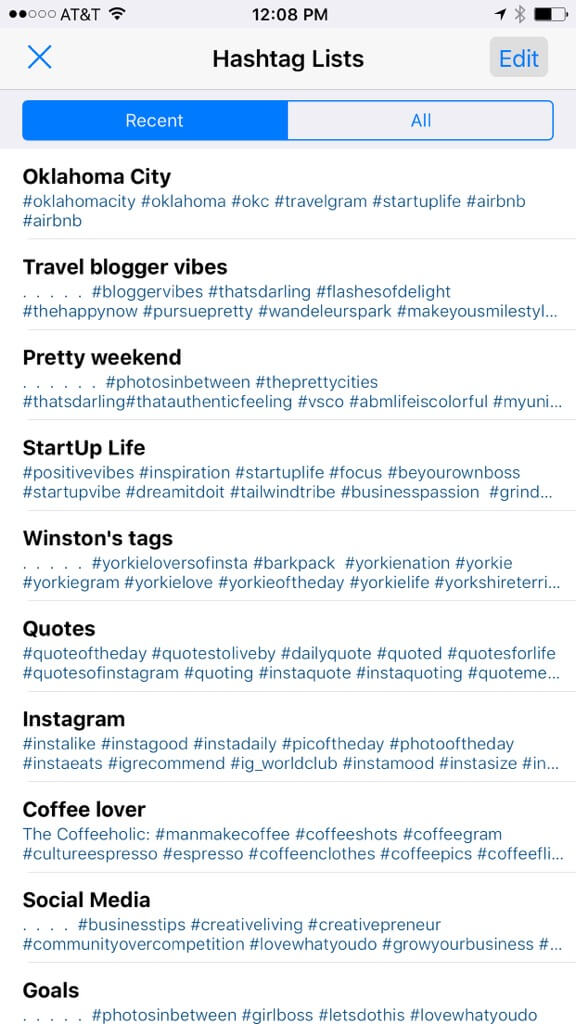This screenshot has width=576, height=1024.
Task: Open the Oklahoma City hashtag list
Action: pyautogui.click(x=288, y=195)
